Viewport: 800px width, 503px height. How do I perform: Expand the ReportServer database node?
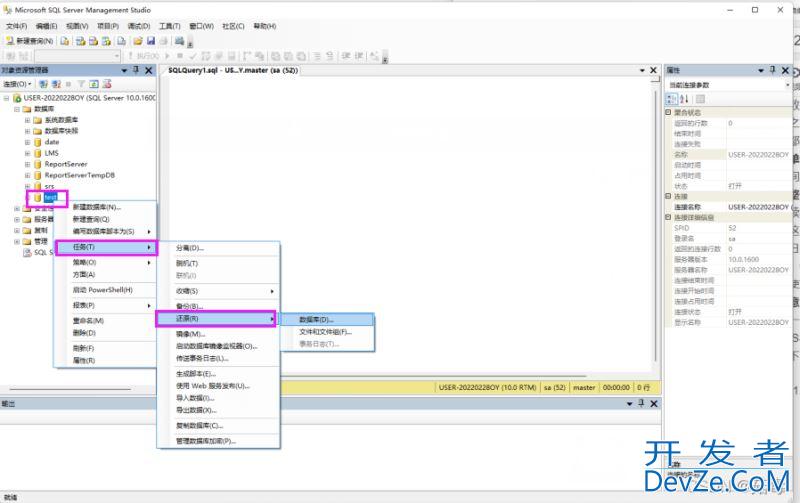(28, 164)
